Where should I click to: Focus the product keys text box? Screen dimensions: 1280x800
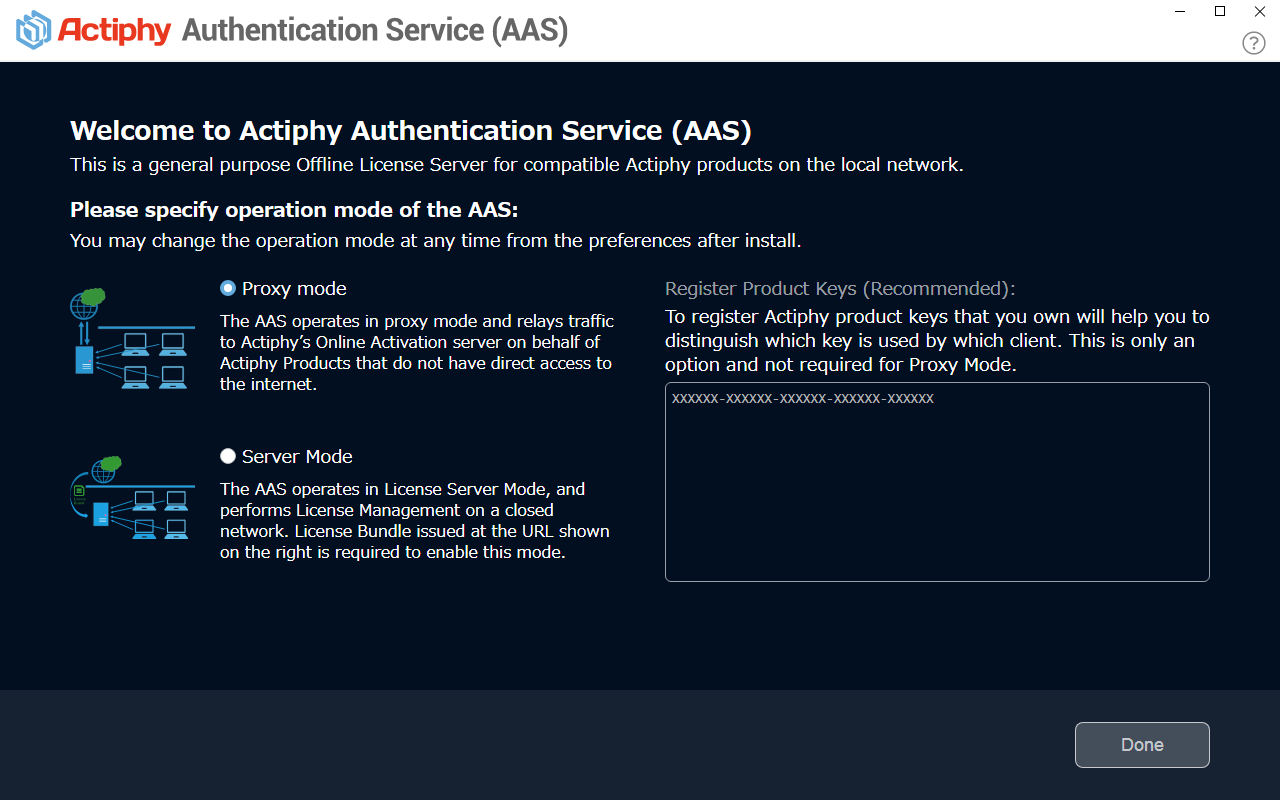click(937, 482)
